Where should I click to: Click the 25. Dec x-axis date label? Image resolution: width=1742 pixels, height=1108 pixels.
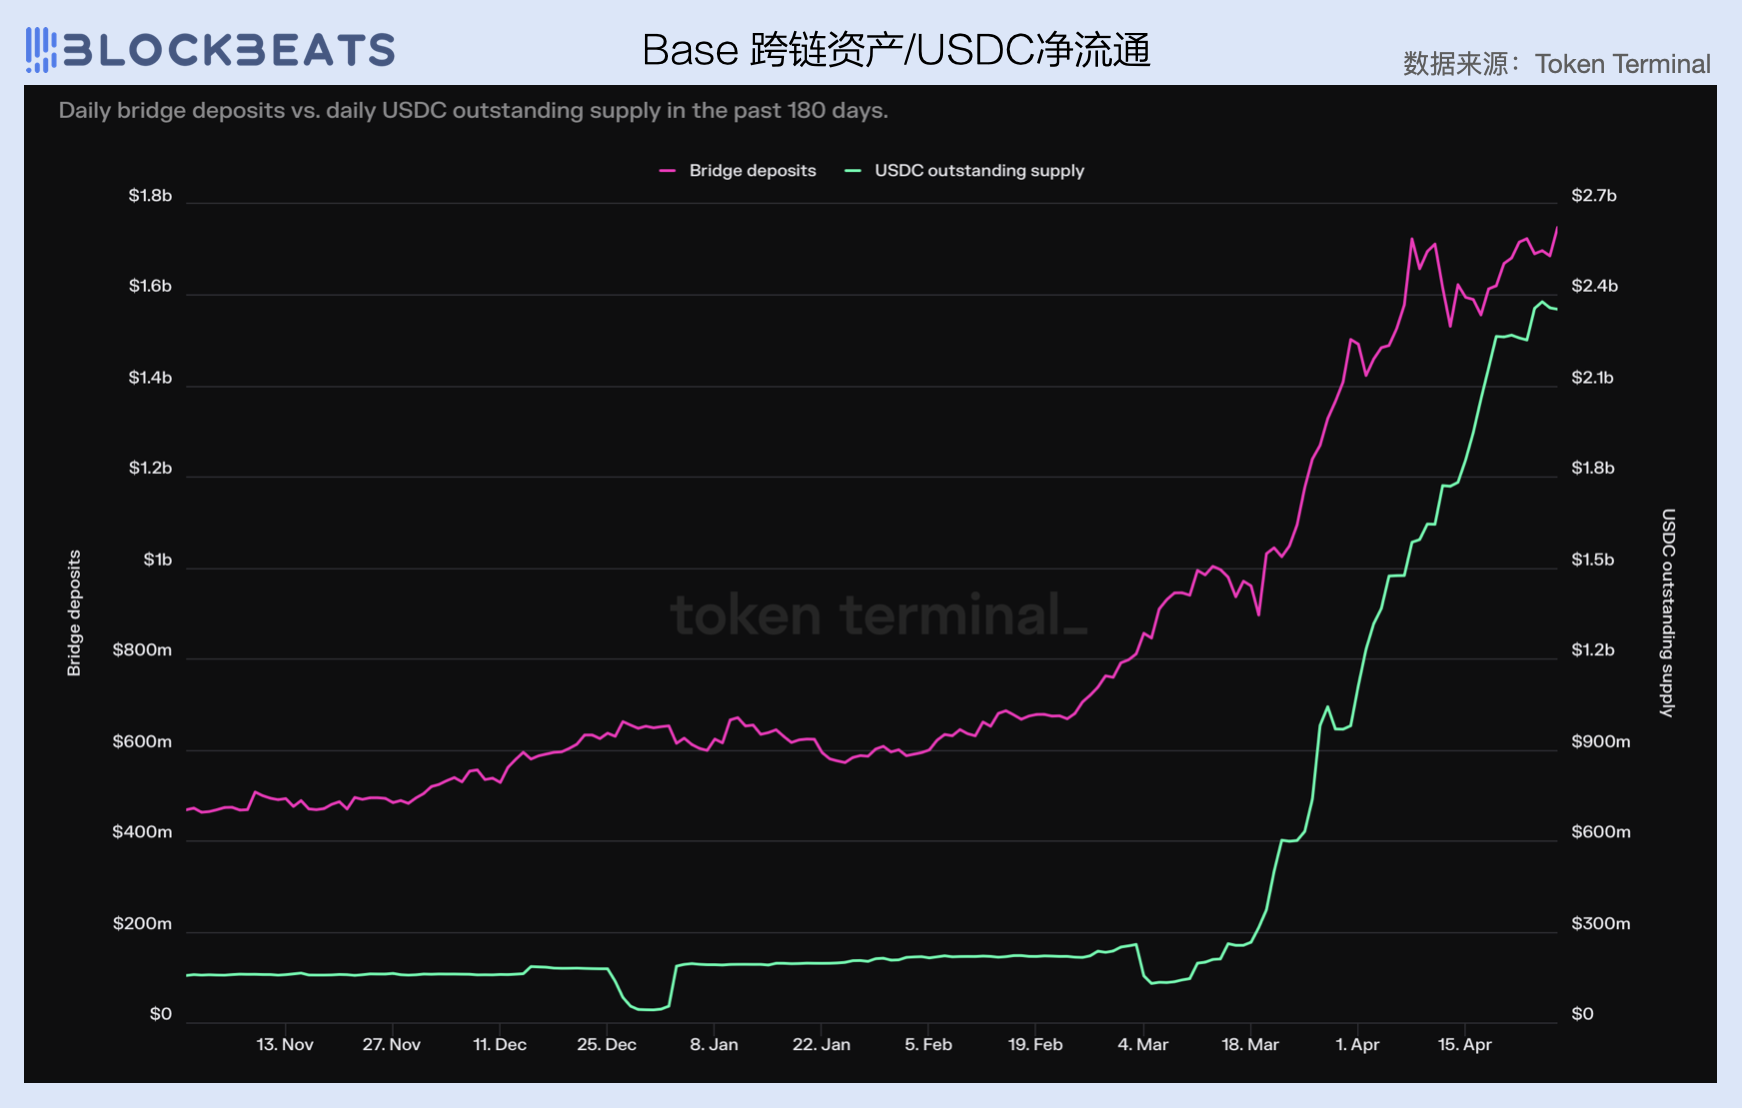(606, 1044)
